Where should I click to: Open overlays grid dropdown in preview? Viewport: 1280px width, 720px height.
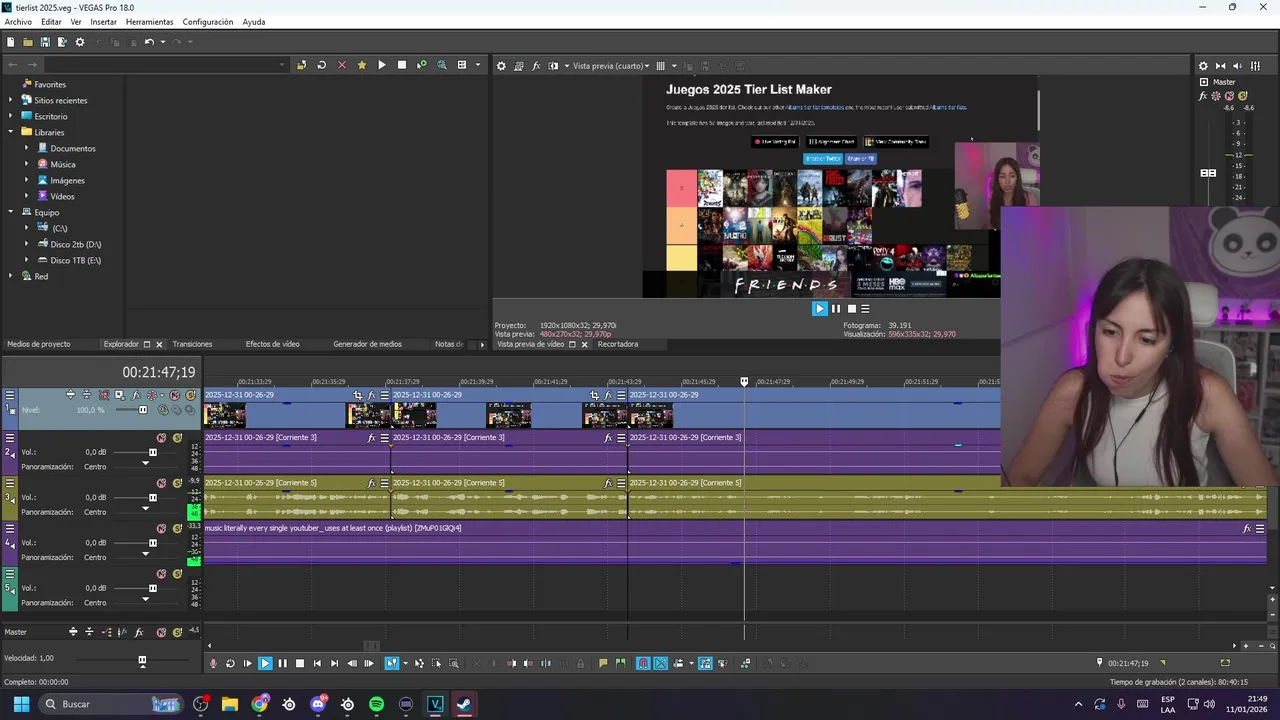[x=673, y=66]
